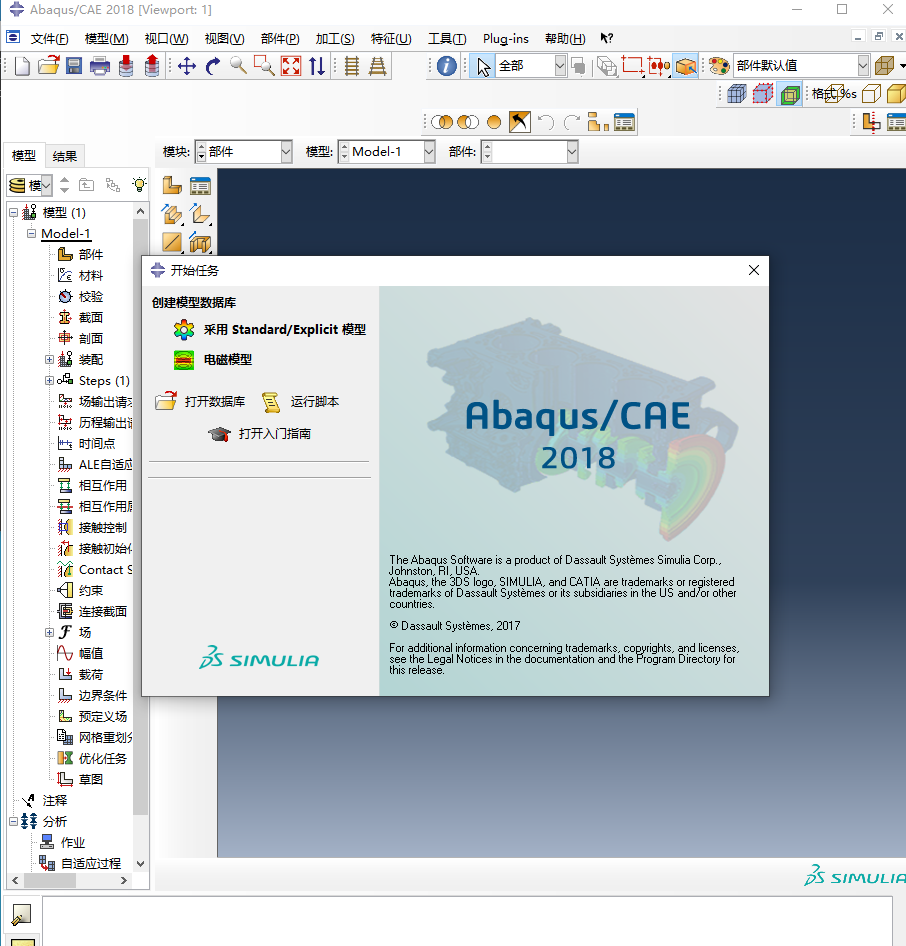Open the Part Manager icon
Image resolution: width=906 pixels, height=946 pixels.
[x=200, y=186]
